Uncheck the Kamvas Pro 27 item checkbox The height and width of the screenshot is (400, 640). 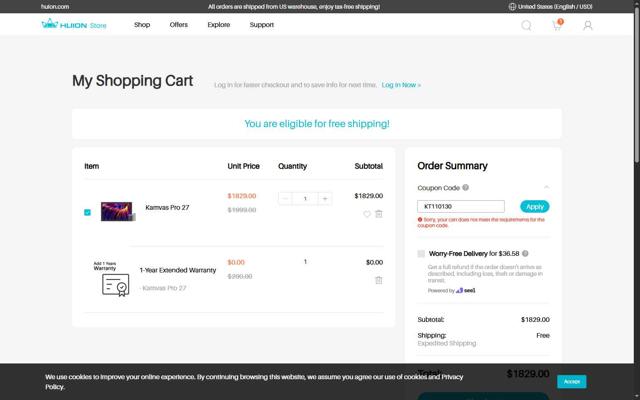(x=87, y=212)
